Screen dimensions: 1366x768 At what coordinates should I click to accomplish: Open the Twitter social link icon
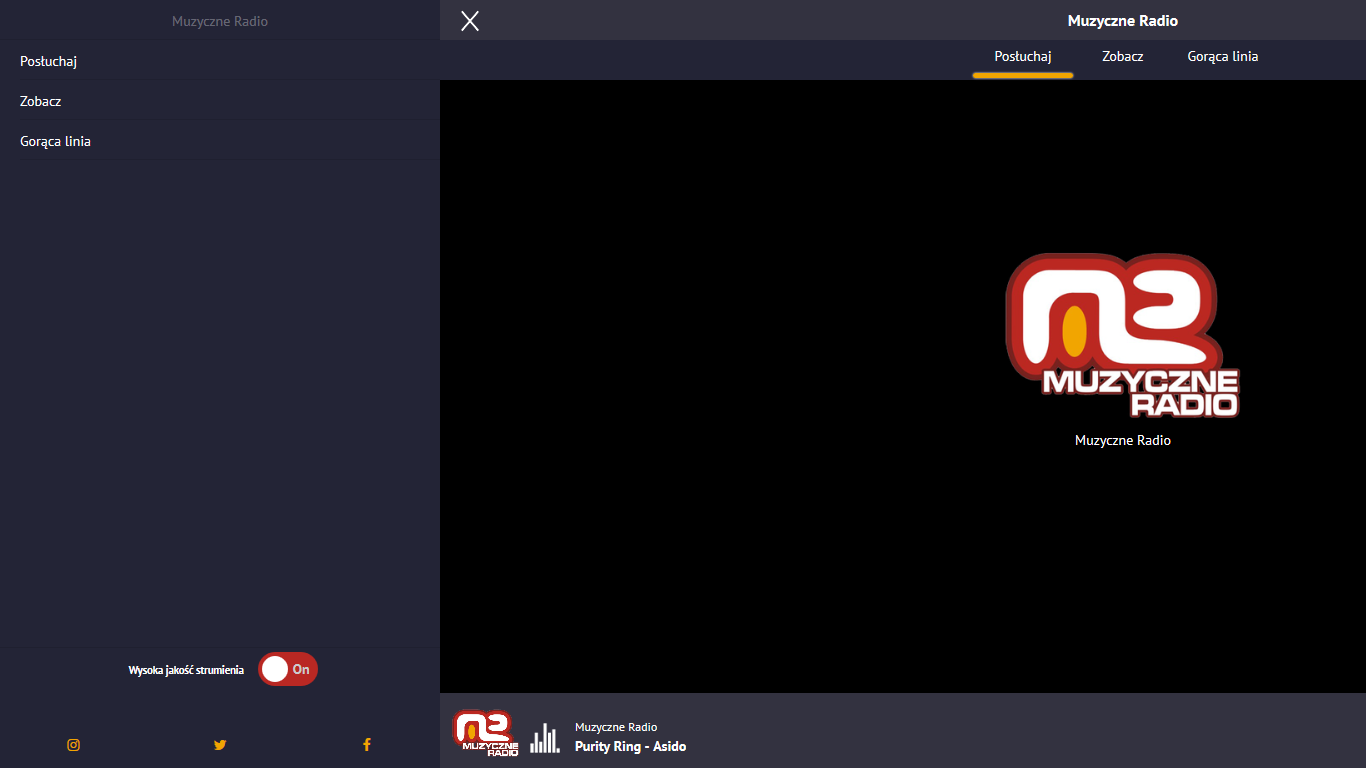(220, 745)
